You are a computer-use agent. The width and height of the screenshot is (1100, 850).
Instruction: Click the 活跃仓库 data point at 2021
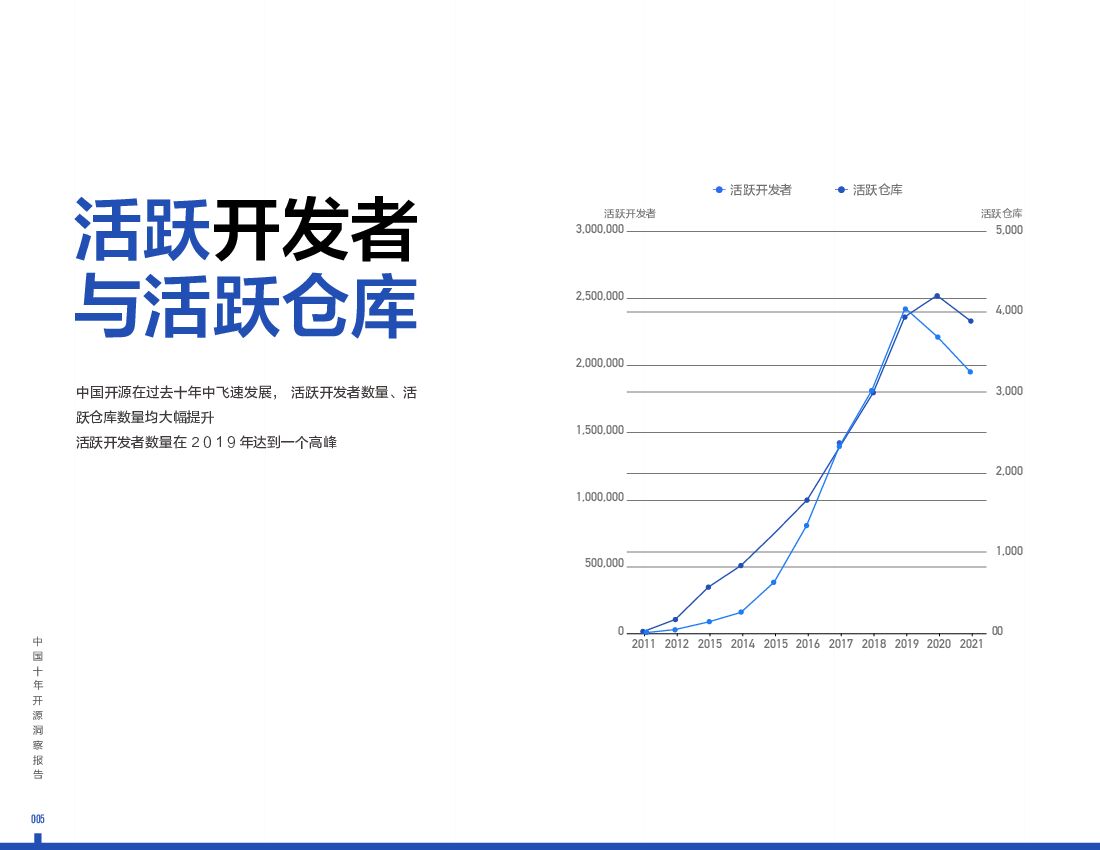(970, 321)
